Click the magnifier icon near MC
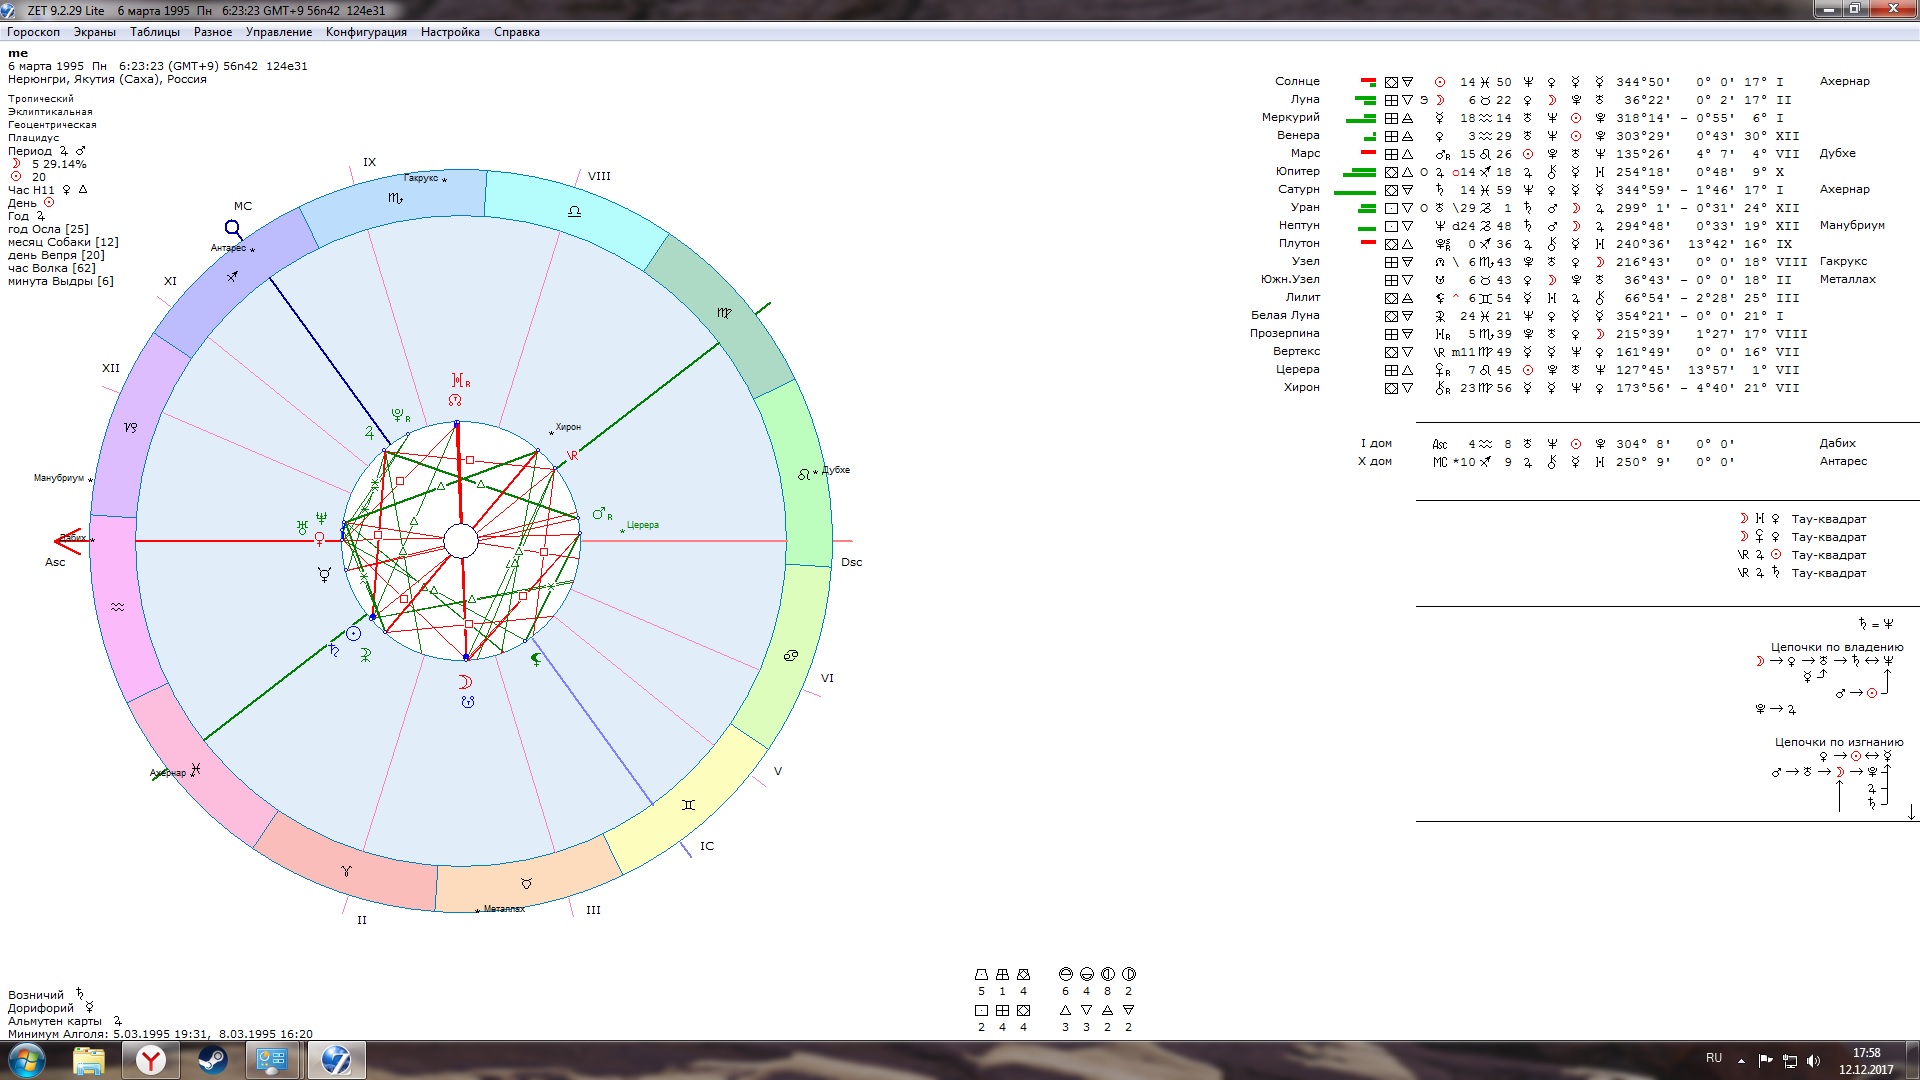The width and height of the screenshot is (1920, 1080). [x=234, y=230]
